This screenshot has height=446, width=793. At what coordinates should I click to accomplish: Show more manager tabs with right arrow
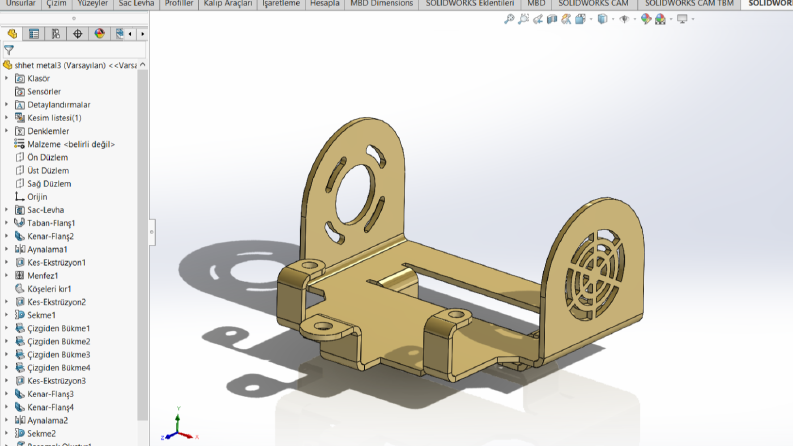143,34
